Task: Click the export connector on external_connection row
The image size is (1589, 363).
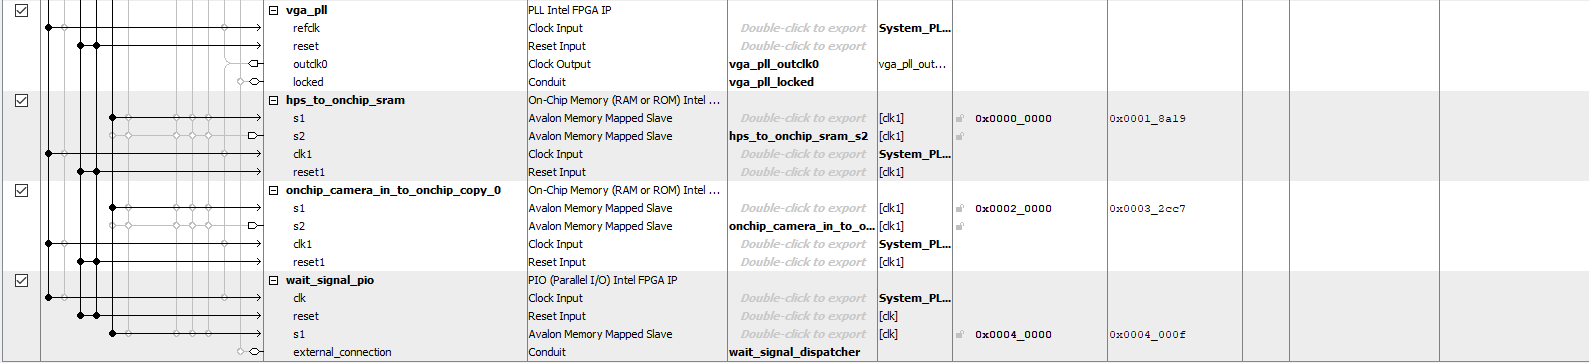Action: [254, 352]
